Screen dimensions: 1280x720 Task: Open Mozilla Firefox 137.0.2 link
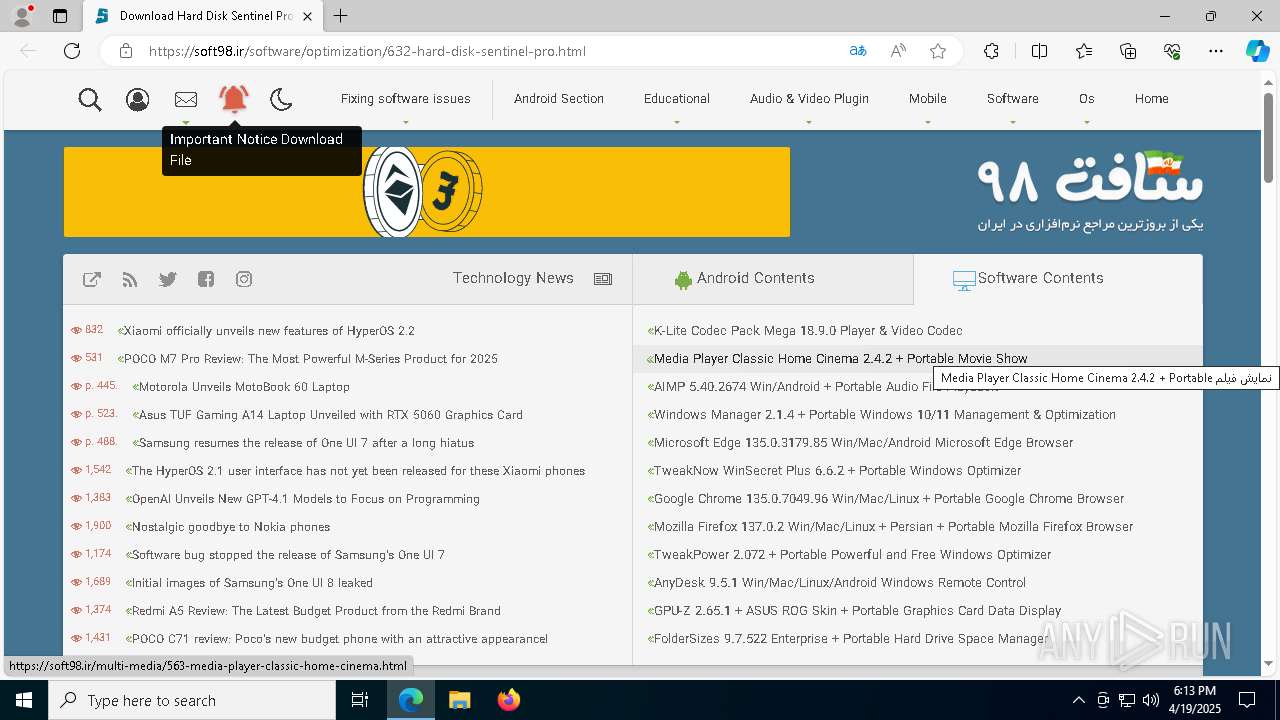point(893,527)
